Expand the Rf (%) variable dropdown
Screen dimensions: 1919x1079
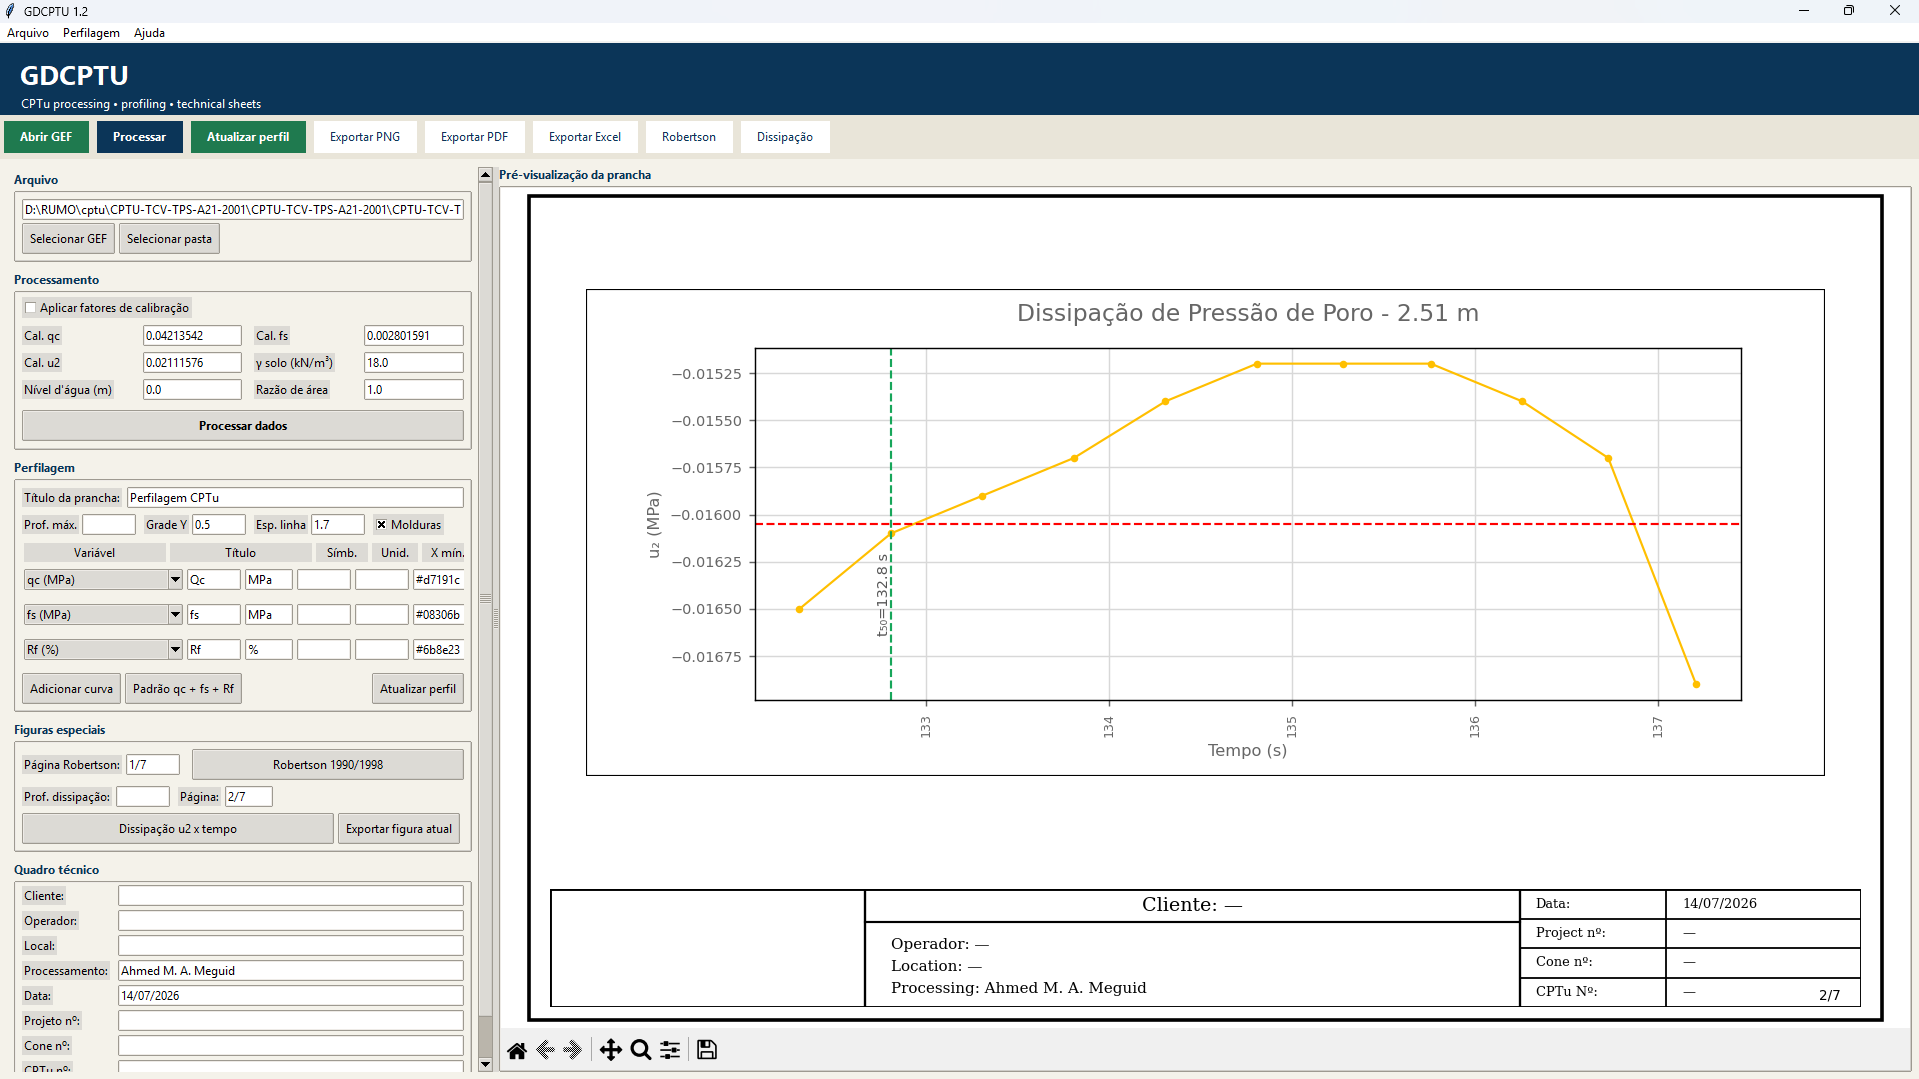[x=175, y=650]
